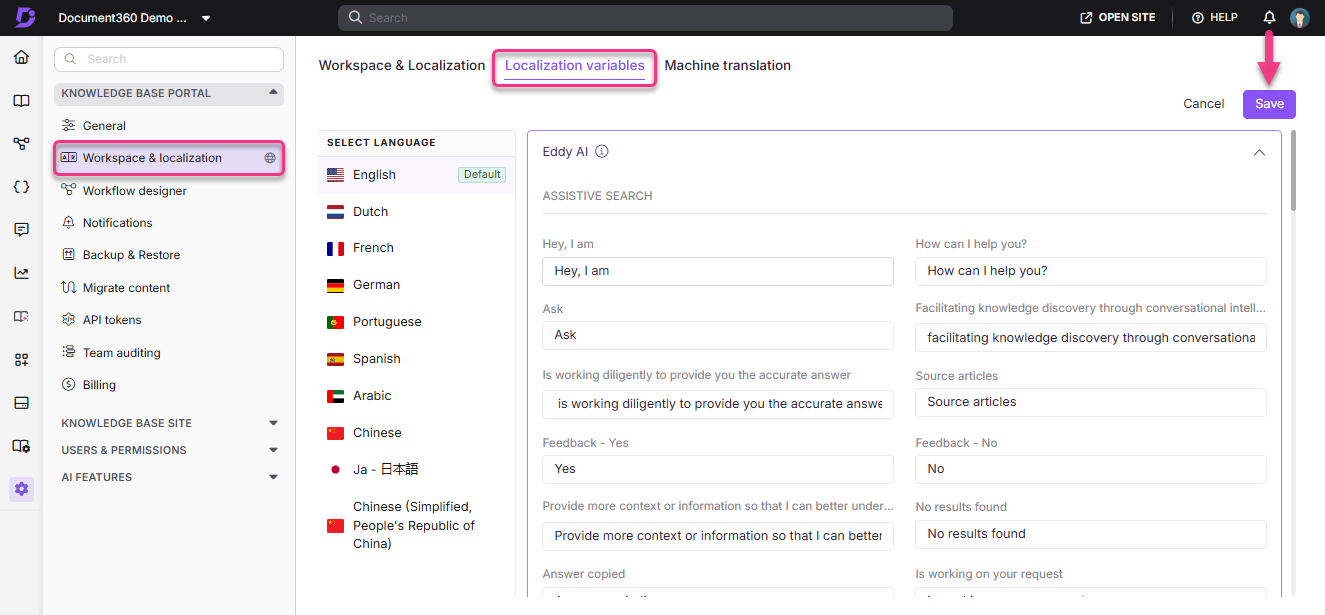Select the Documentation book icon in the left rail
The height and width of the screenshot is (615, 1325).
coord(21,100)
